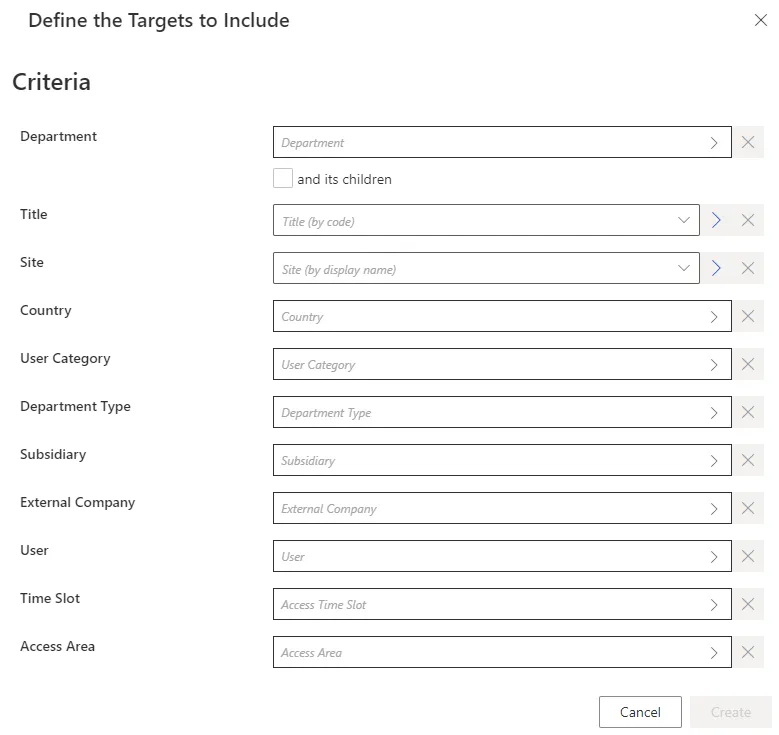The width and height of the screenshot is (779, 735).
Task: Open the Department selector chevron
Action: (x=714, y=143)
